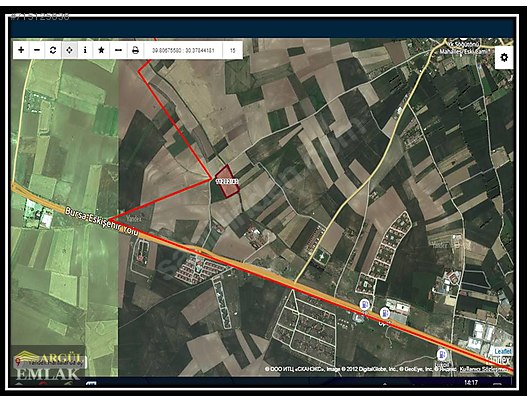
Task: Refresh the map with circular arrows icon
Action: tap(53, 50)
